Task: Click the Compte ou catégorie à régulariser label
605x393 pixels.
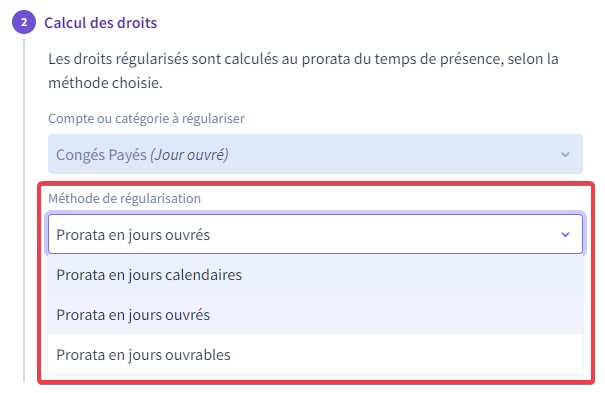Action: pos(146,118)
